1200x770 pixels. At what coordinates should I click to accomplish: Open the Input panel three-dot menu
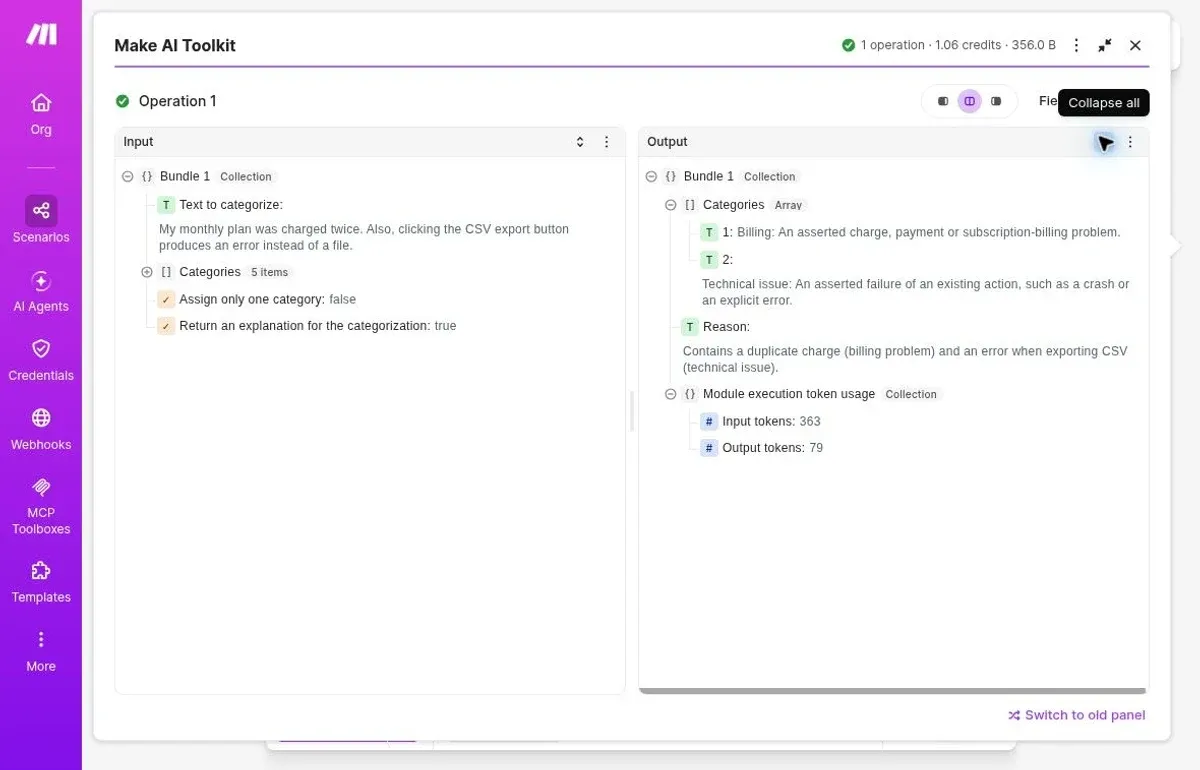(606, 142)
